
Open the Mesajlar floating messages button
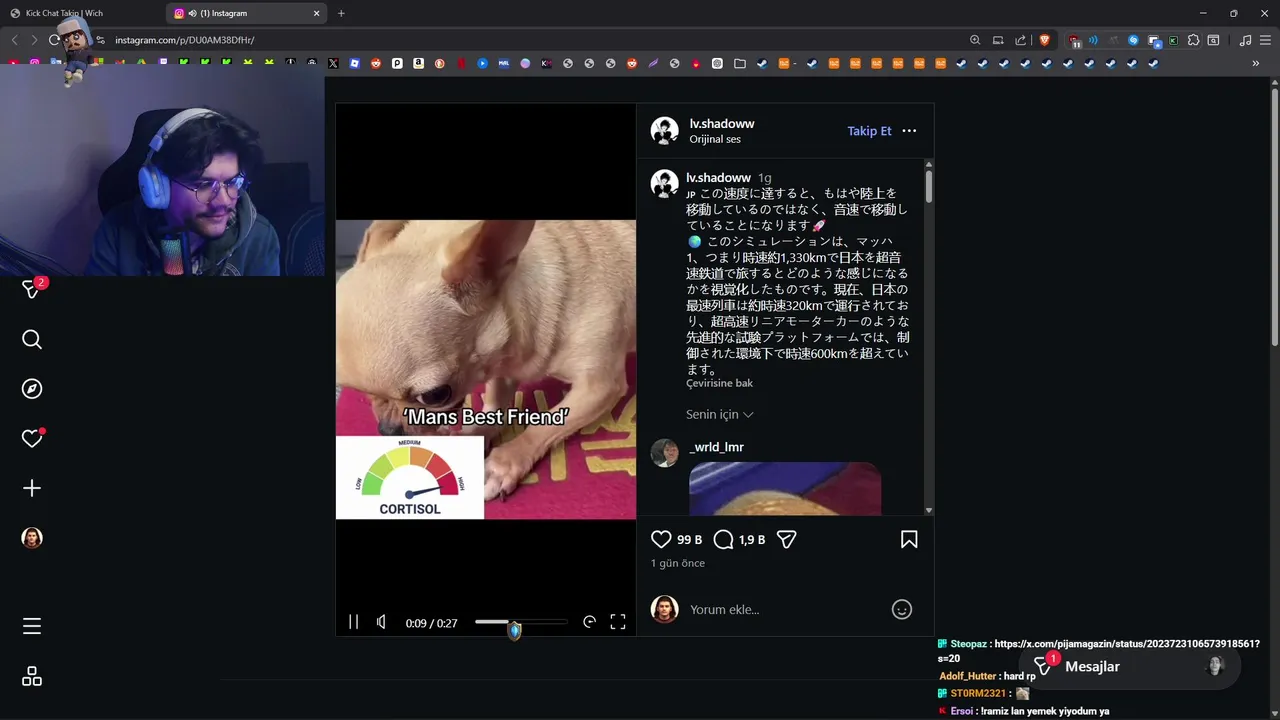pos(1130,667)
